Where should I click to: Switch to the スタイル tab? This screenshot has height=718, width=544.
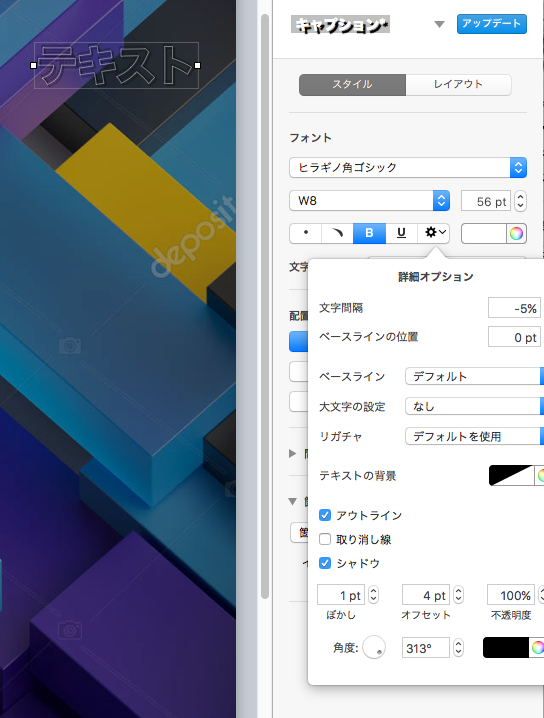pos(352,85)
